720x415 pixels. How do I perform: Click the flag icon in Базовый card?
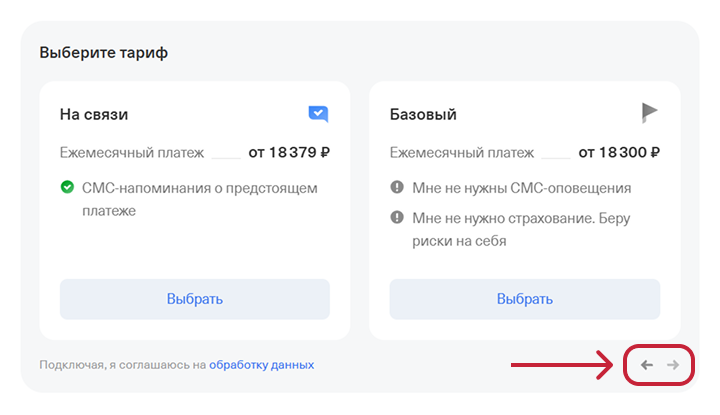(x=649, y=113)
